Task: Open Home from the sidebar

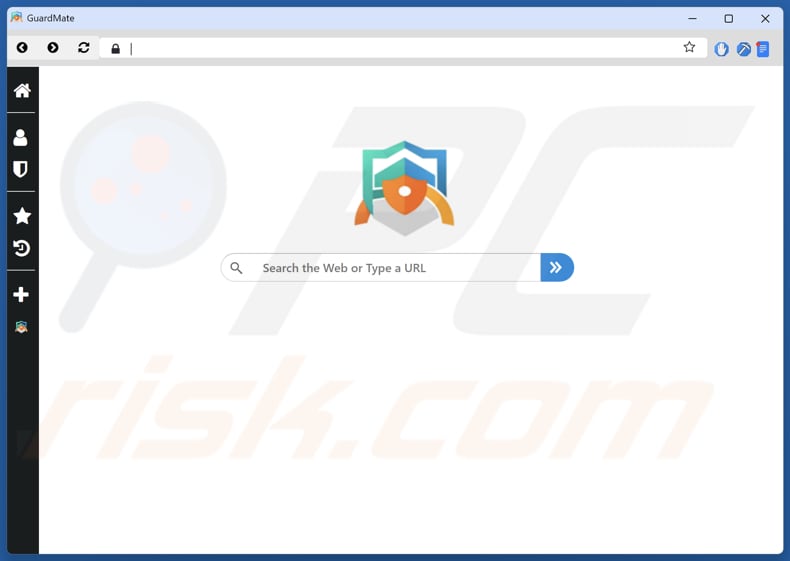Action: [22, 91]
